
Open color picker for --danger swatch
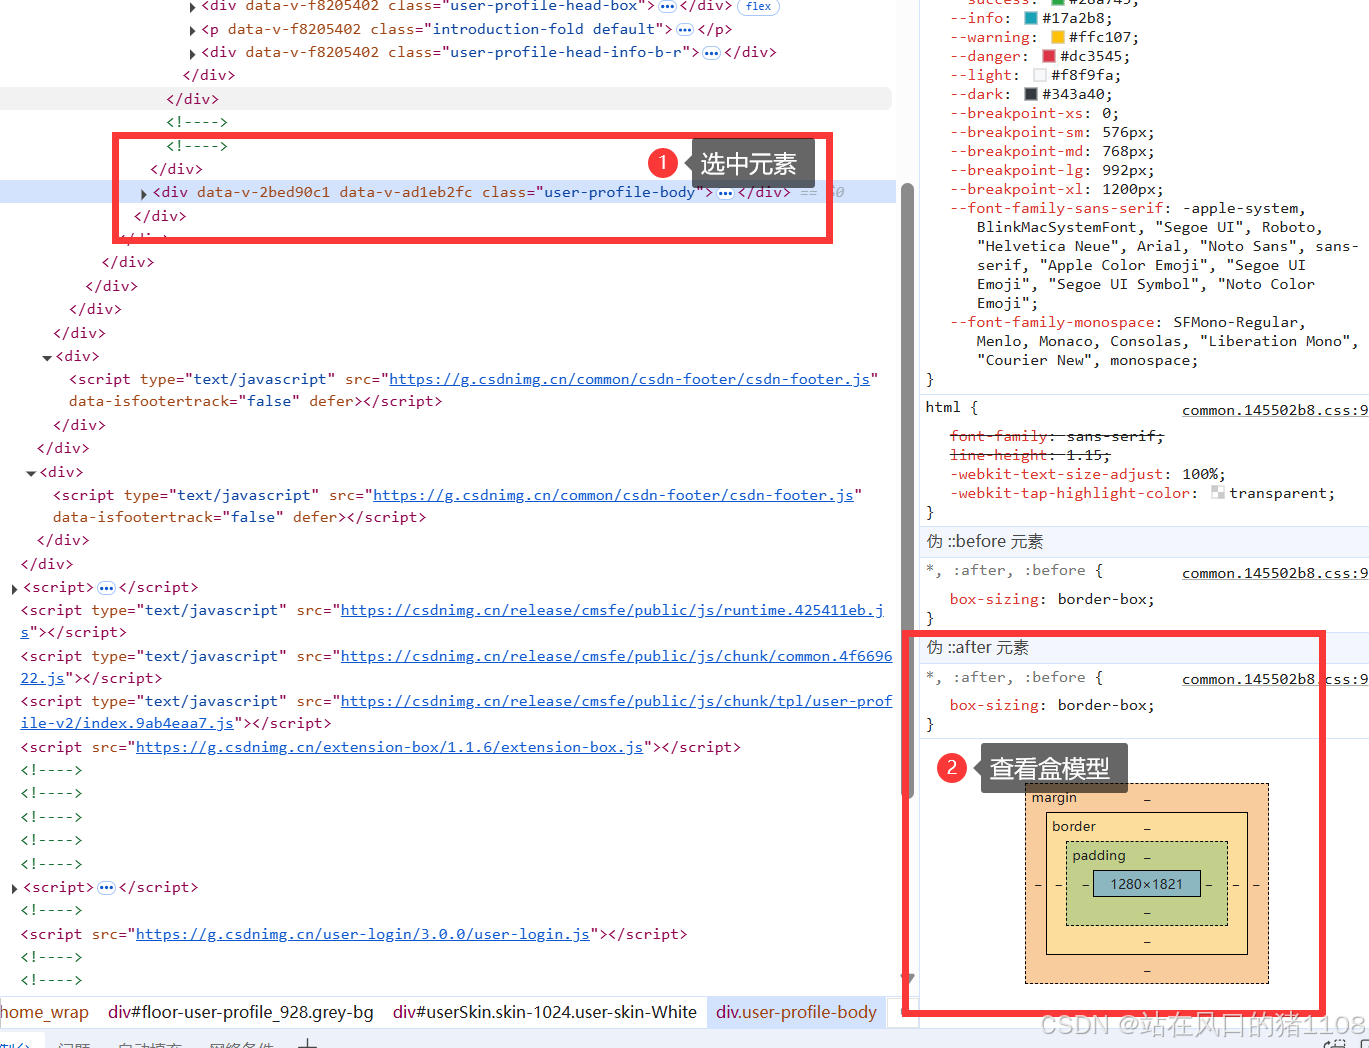click(1049, 56)
